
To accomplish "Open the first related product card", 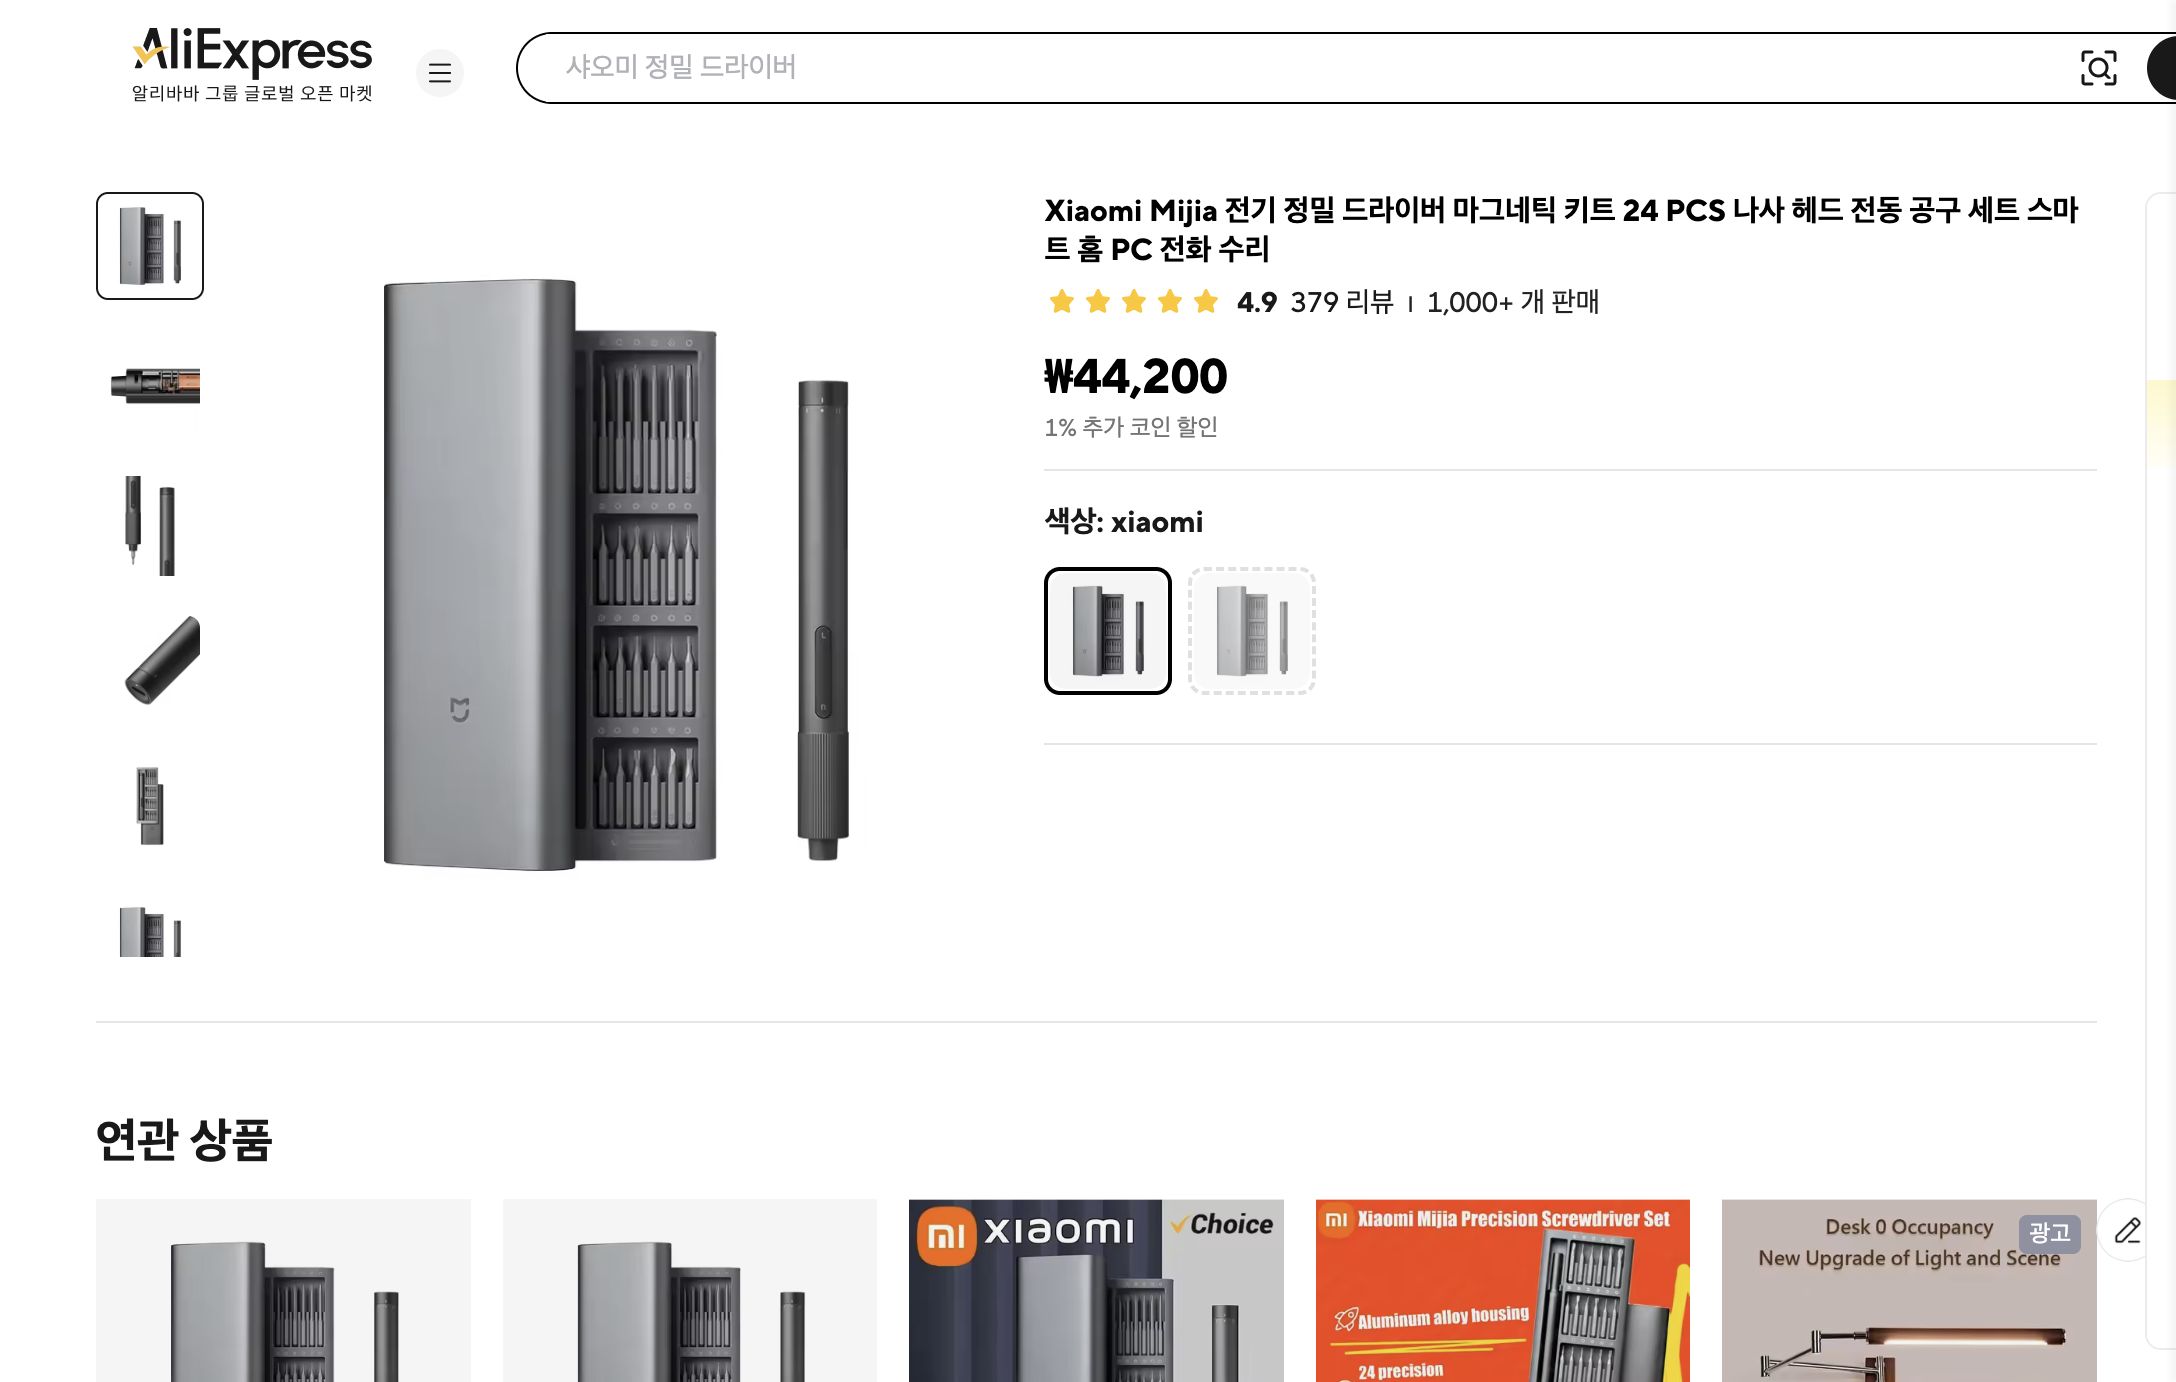I will tap(283, 1290).
